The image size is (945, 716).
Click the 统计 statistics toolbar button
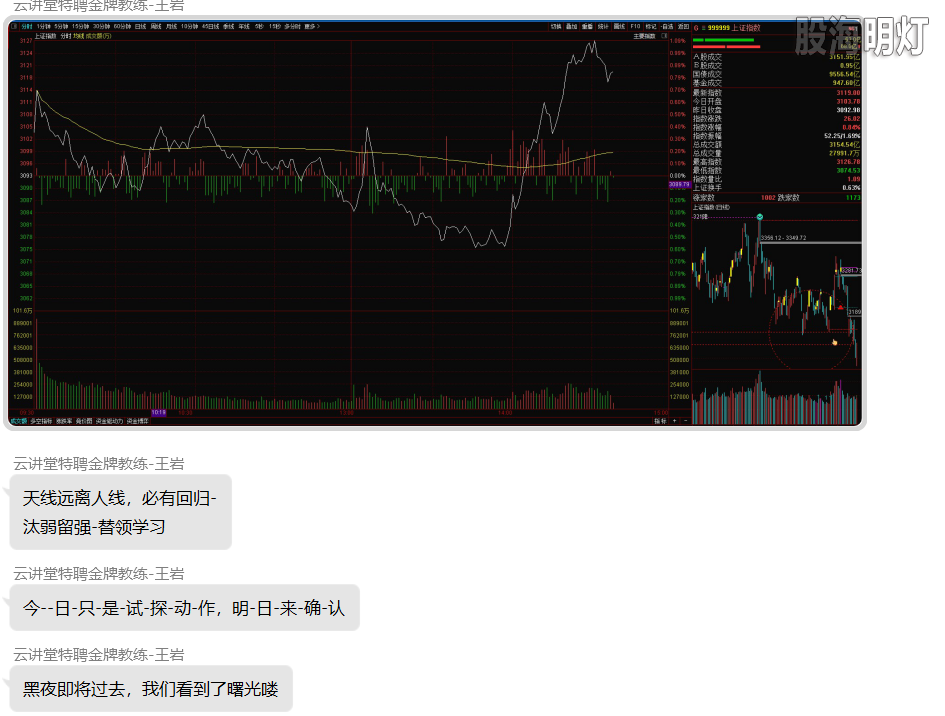(x=603, y=27)
